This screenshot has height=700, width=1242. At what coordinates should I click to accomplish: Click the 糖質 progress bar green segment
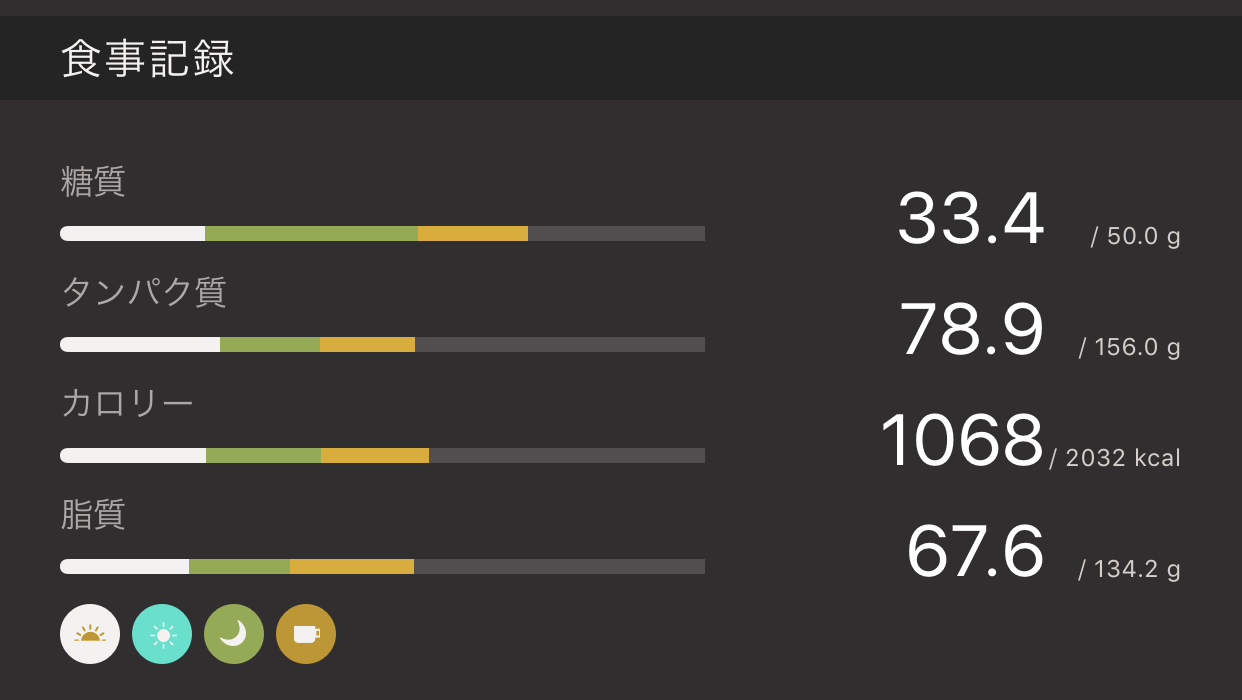311,234
